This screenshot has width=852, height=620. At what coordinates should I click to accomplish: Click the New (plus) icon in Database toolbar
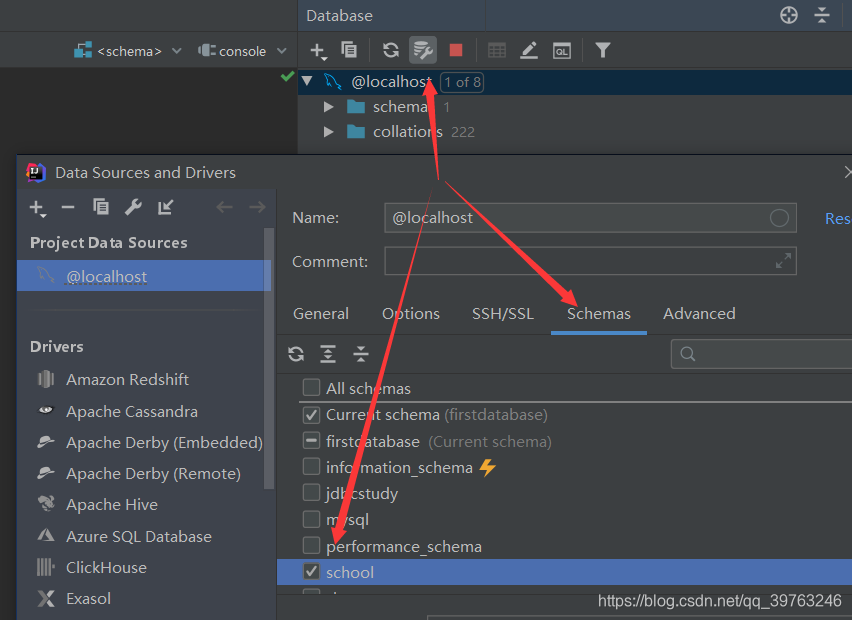(x=318, y=51)
